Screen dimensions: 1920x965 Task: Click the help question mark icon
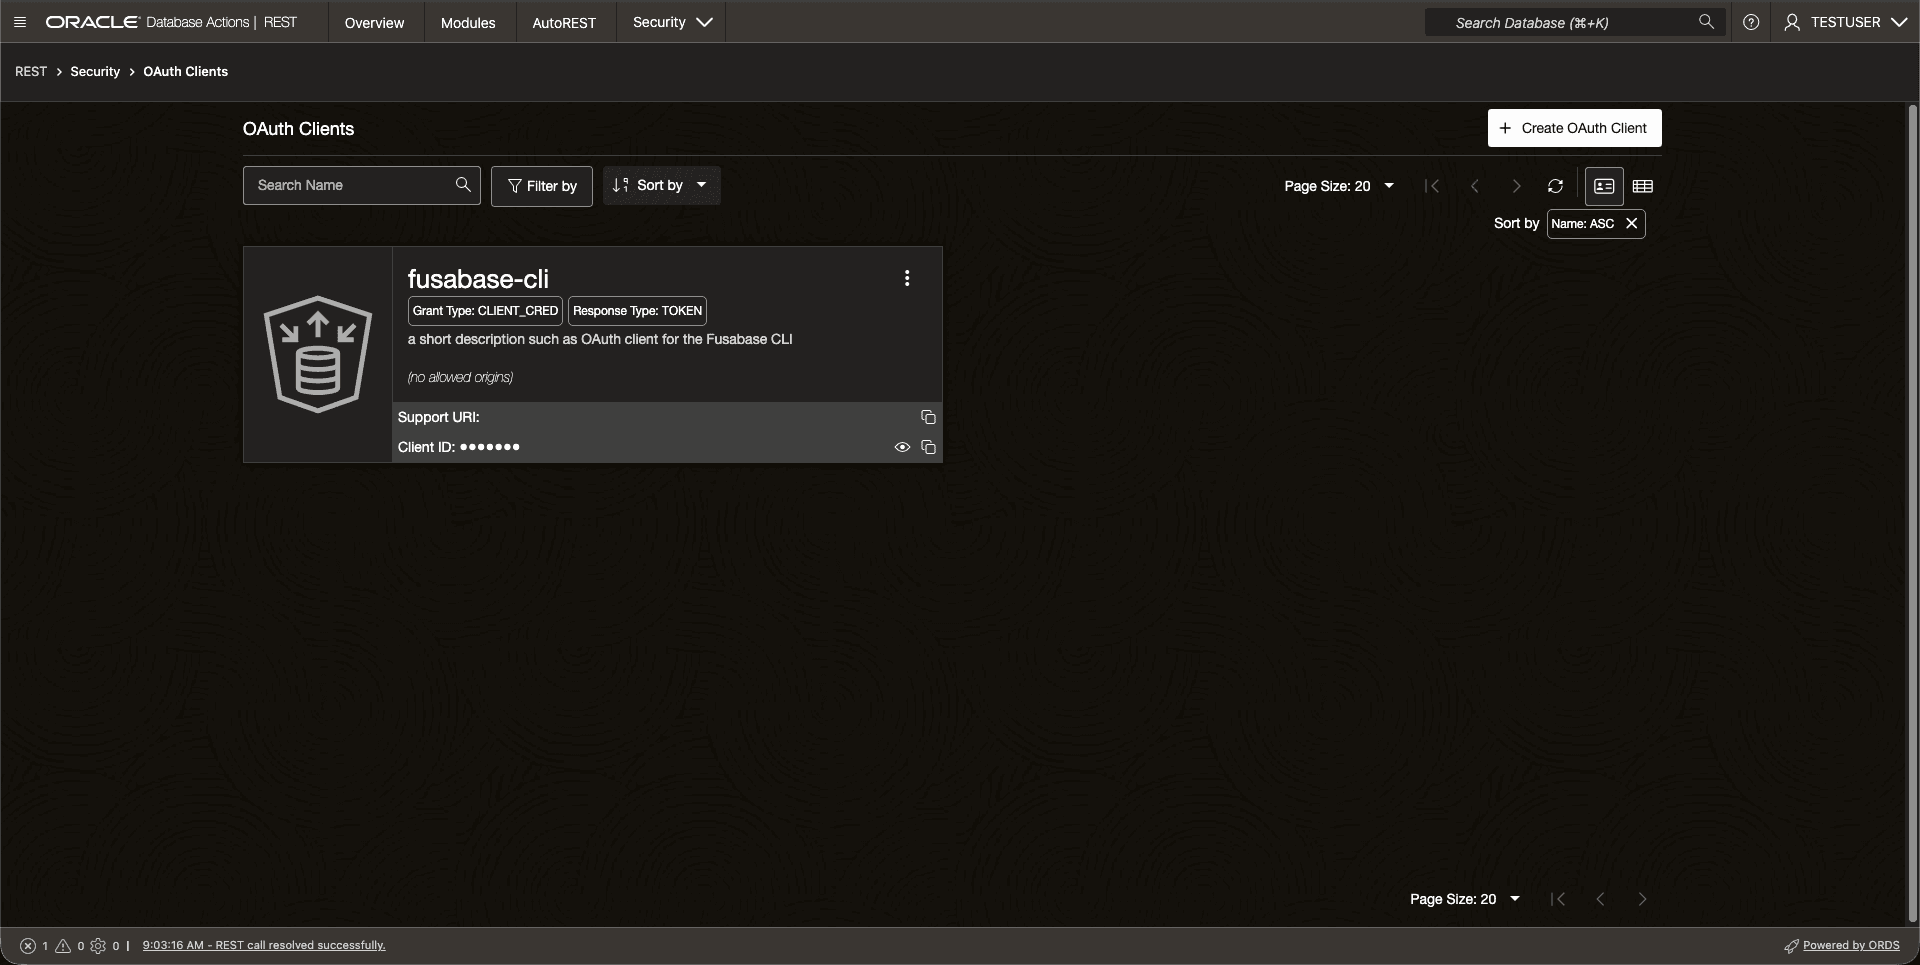coord(1751,22)
